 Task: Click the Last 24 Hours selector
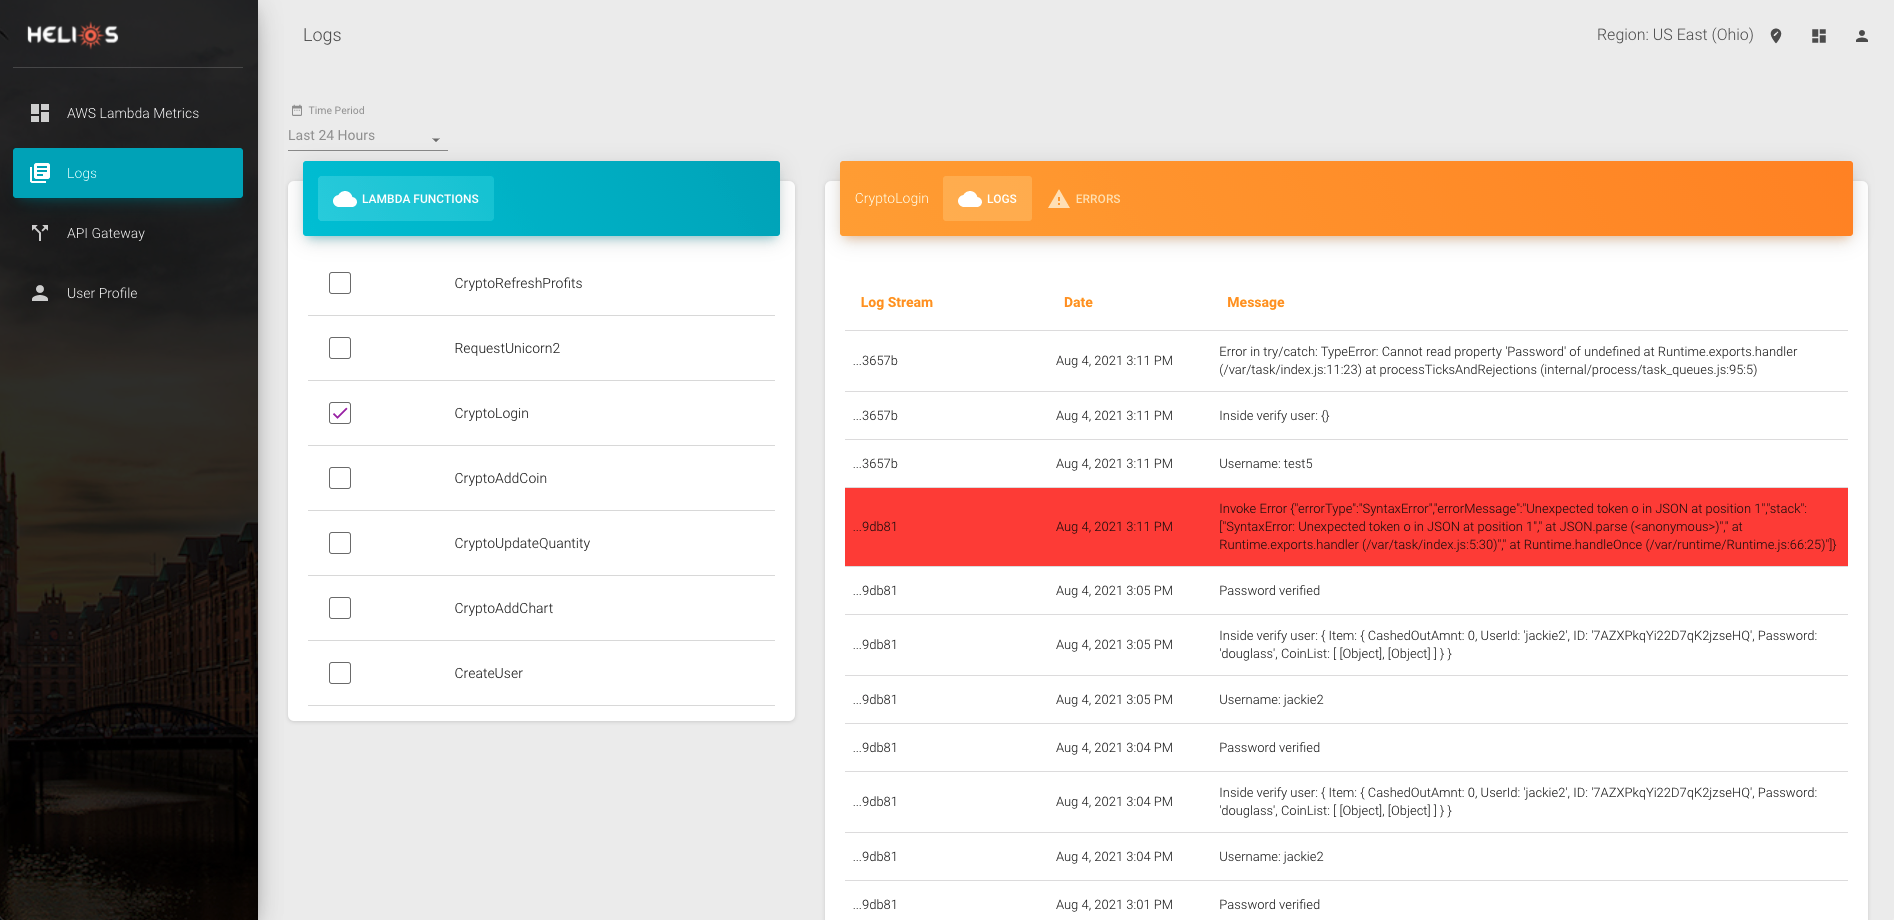(x=367, y=136)
